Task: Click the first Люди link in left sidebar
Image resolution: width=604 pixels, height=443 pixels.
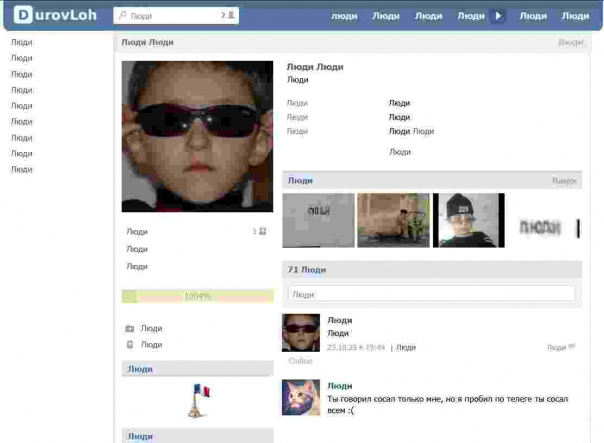Action: (22, 43)
